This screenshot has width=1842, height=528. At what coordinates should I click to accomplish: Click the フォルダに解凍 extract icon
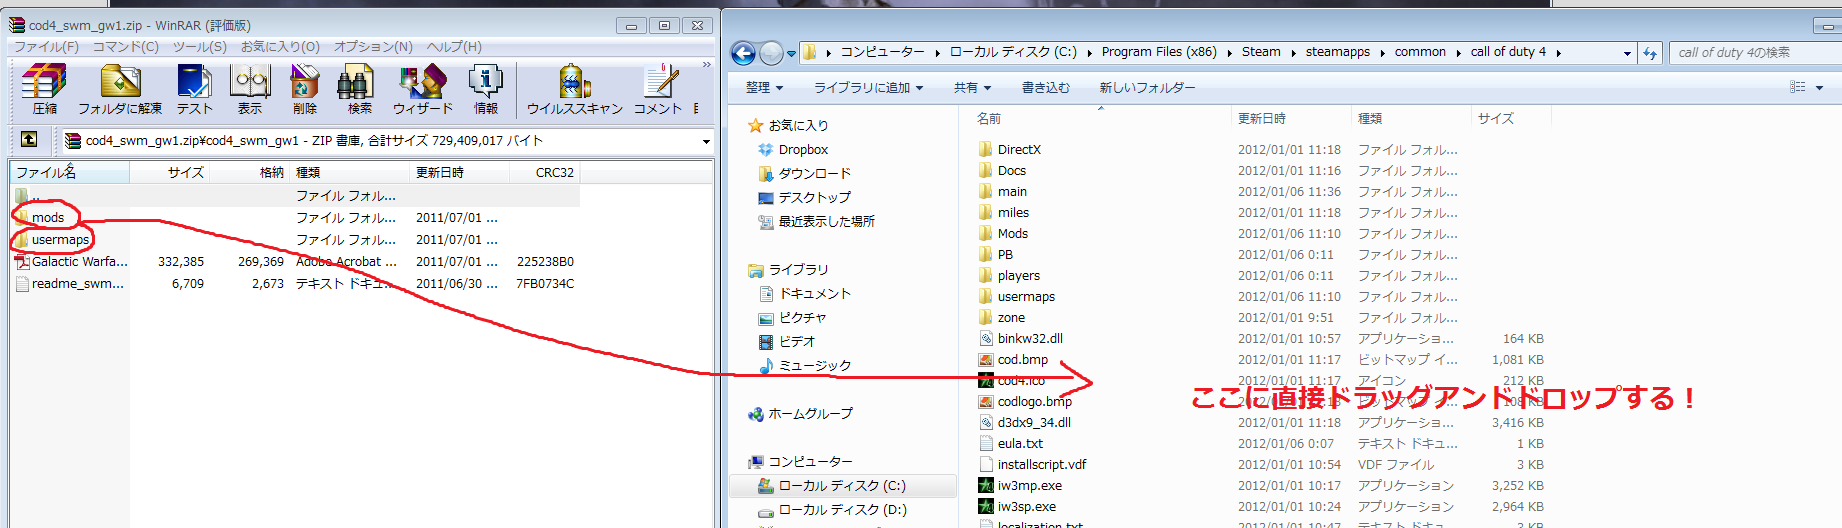(120, 89)
